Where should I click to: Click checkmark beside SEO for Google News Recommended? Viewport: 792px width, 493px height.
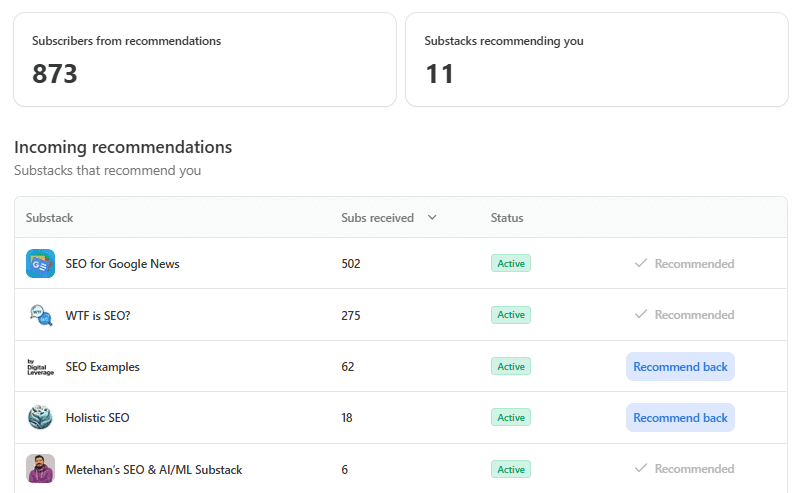[641, 264]
